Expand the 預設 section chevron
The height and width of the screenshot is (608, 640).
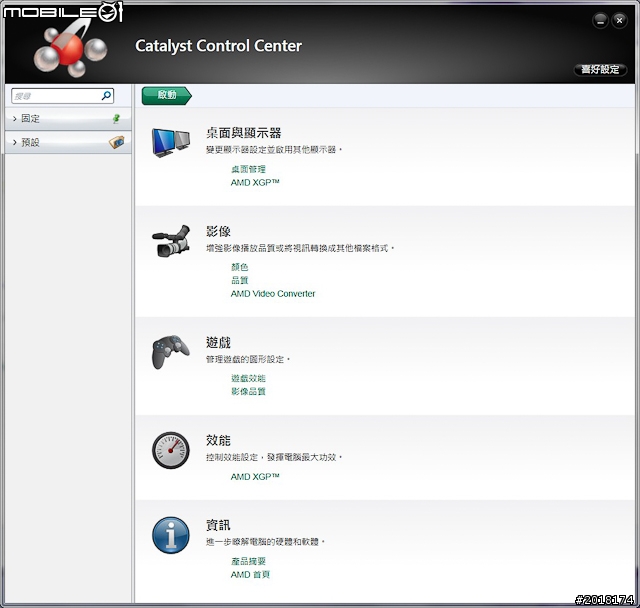15,142
